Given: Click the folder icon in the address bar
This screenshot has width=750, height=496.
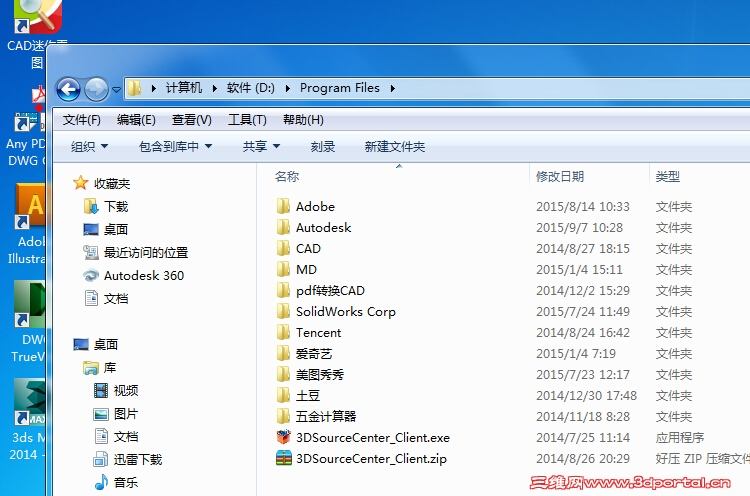Looking at the screenshot, I should pos(135,88).
